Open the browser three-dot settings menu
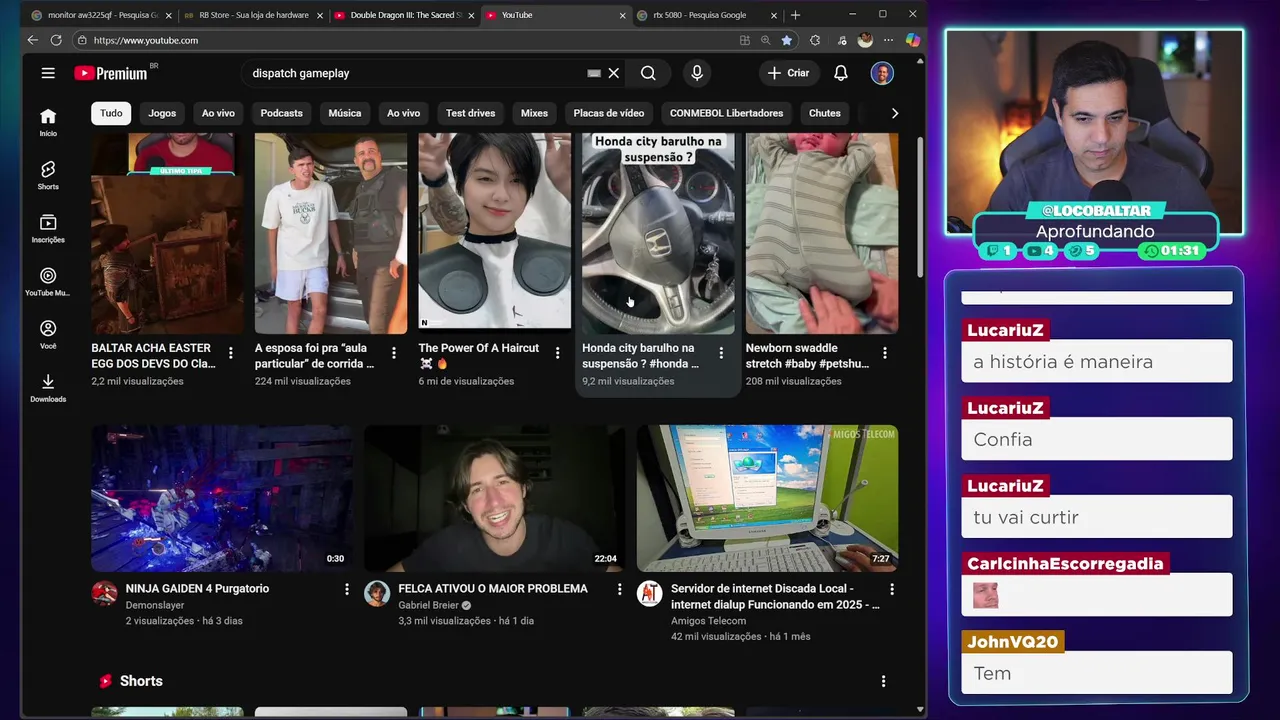Viewport: 1280px width, 720px height. (888, 40)
